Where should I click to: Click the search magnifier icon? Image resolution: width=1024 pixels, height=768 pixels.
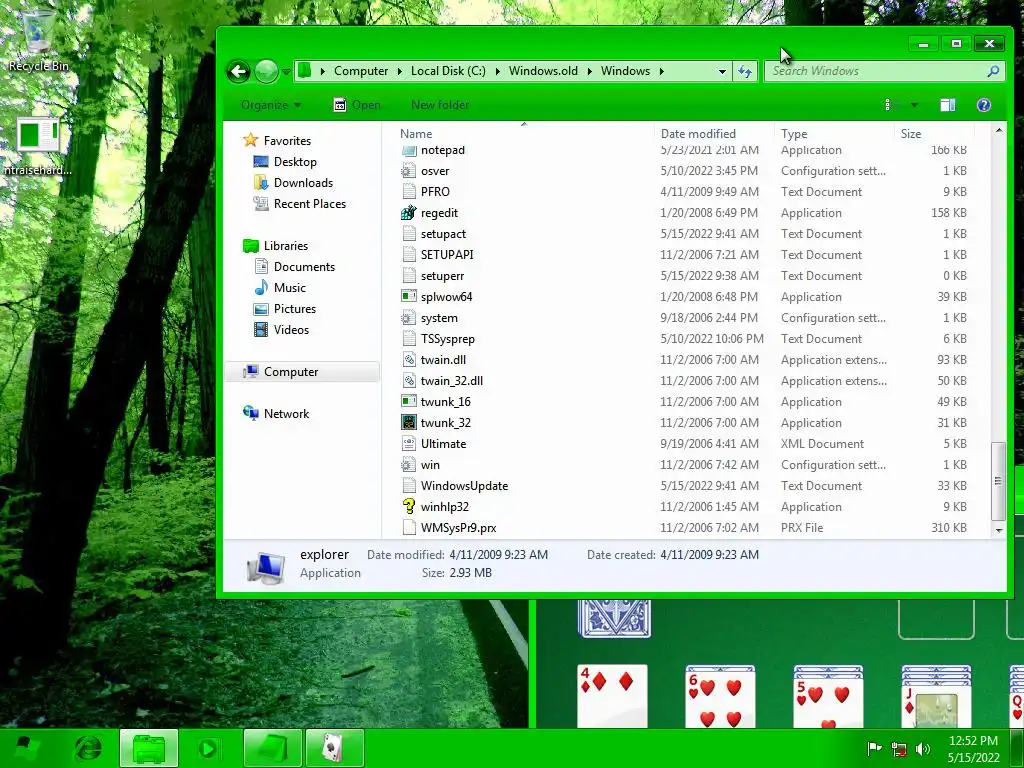coord(993,71)
